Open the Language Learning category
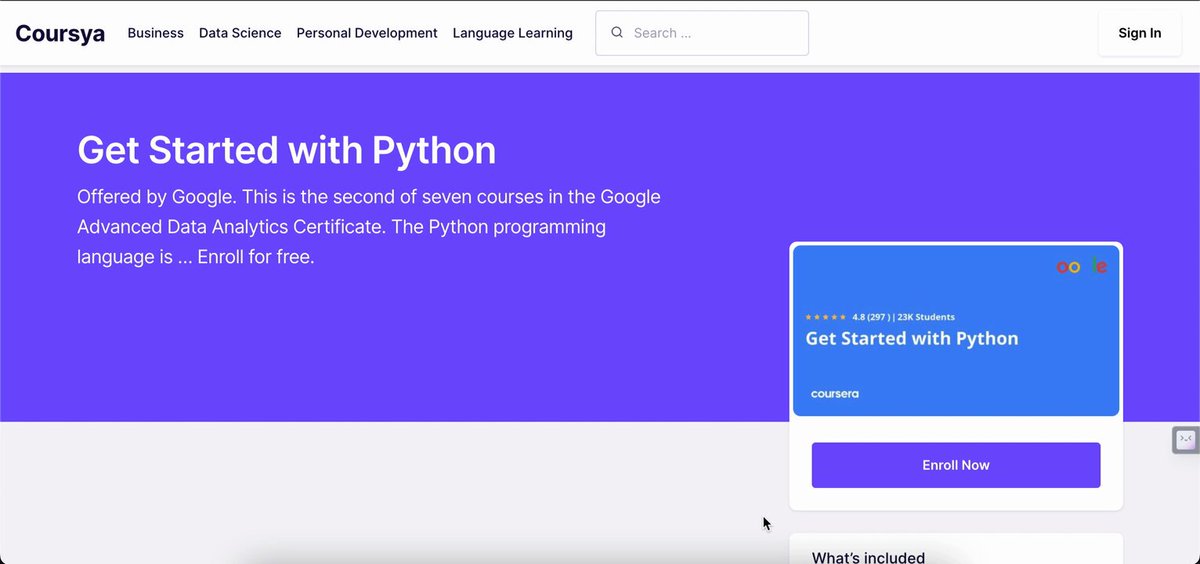 pos(512,33)
